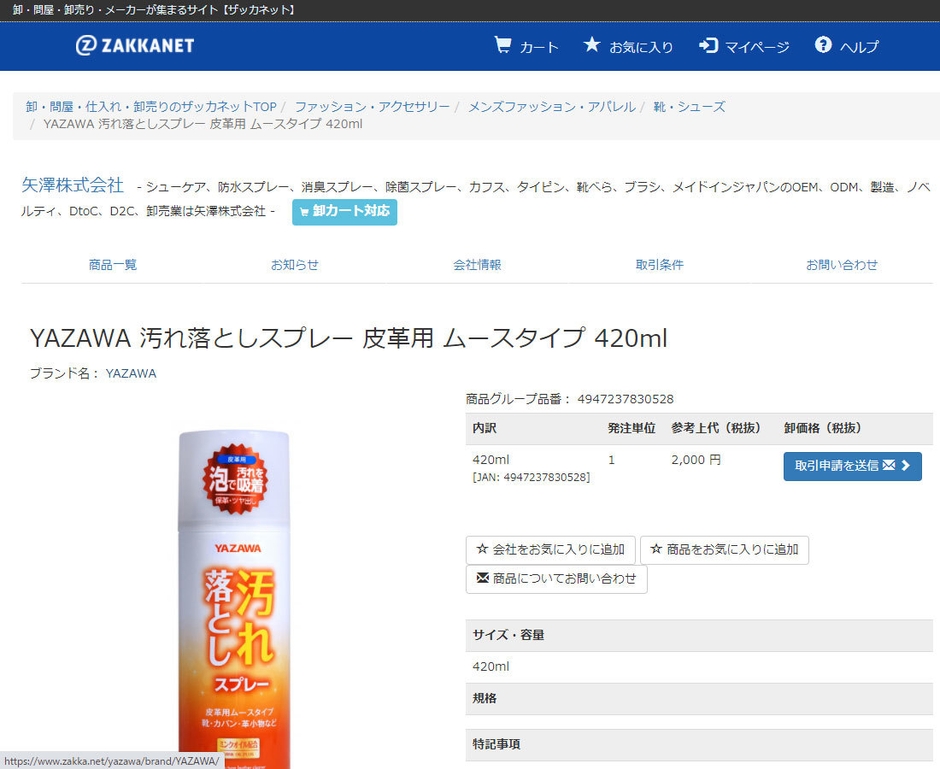The image size is (940, 769).
Task: Click the ZAKKANET logo
Action: [134, 45]
